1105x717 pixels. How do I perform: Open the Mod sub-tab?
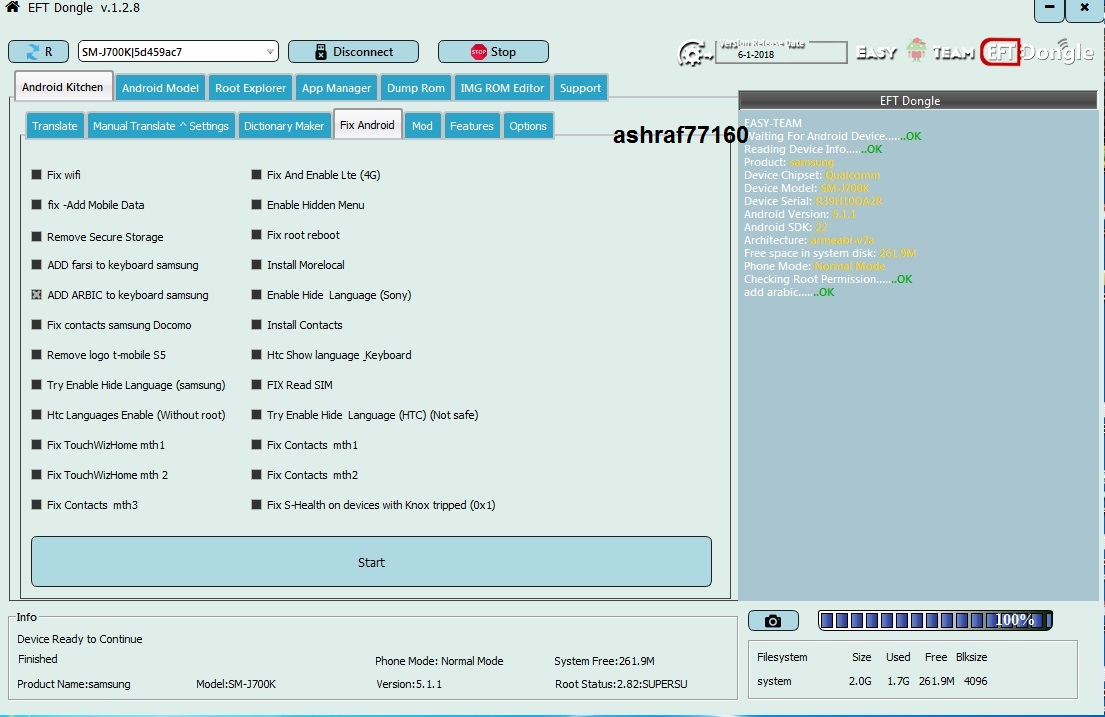click(x=422, y=125)
